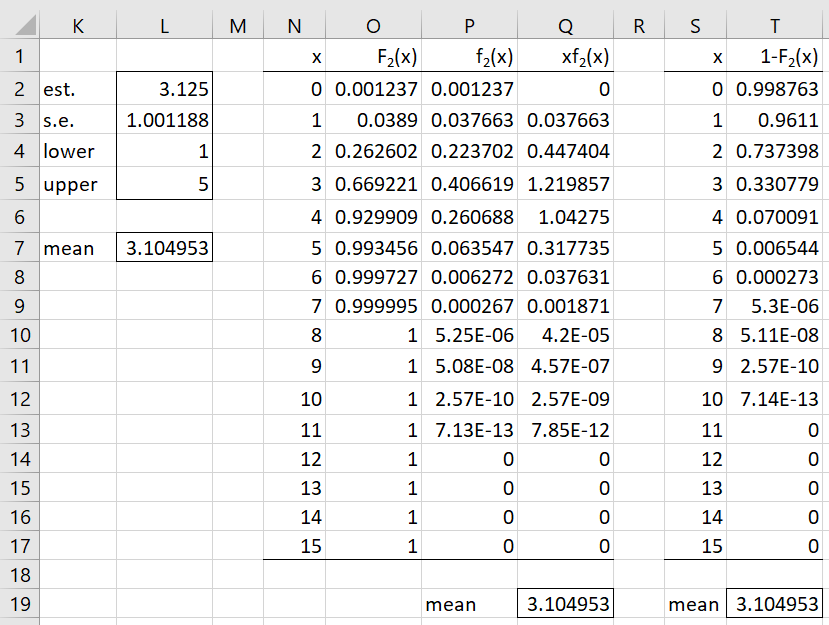Click the 1-F2(x) header cell
The width and height of the screenshot is (829, 625).
click(x=775, y=56)
